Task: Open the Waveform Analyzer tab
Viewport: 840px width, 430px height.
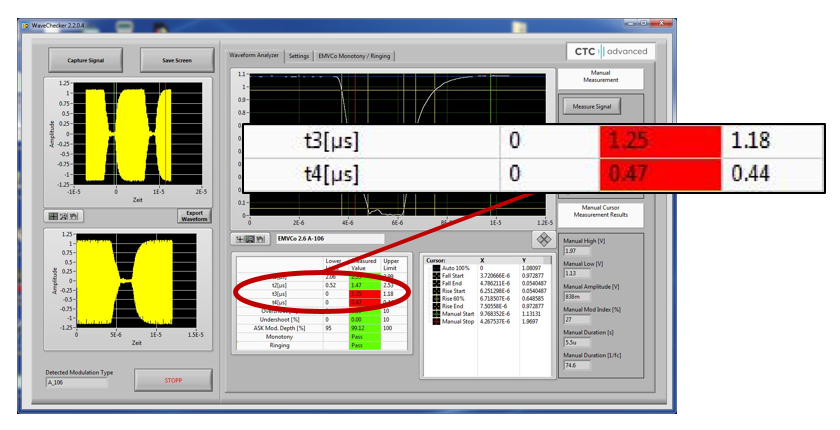Action: point(254,55)
